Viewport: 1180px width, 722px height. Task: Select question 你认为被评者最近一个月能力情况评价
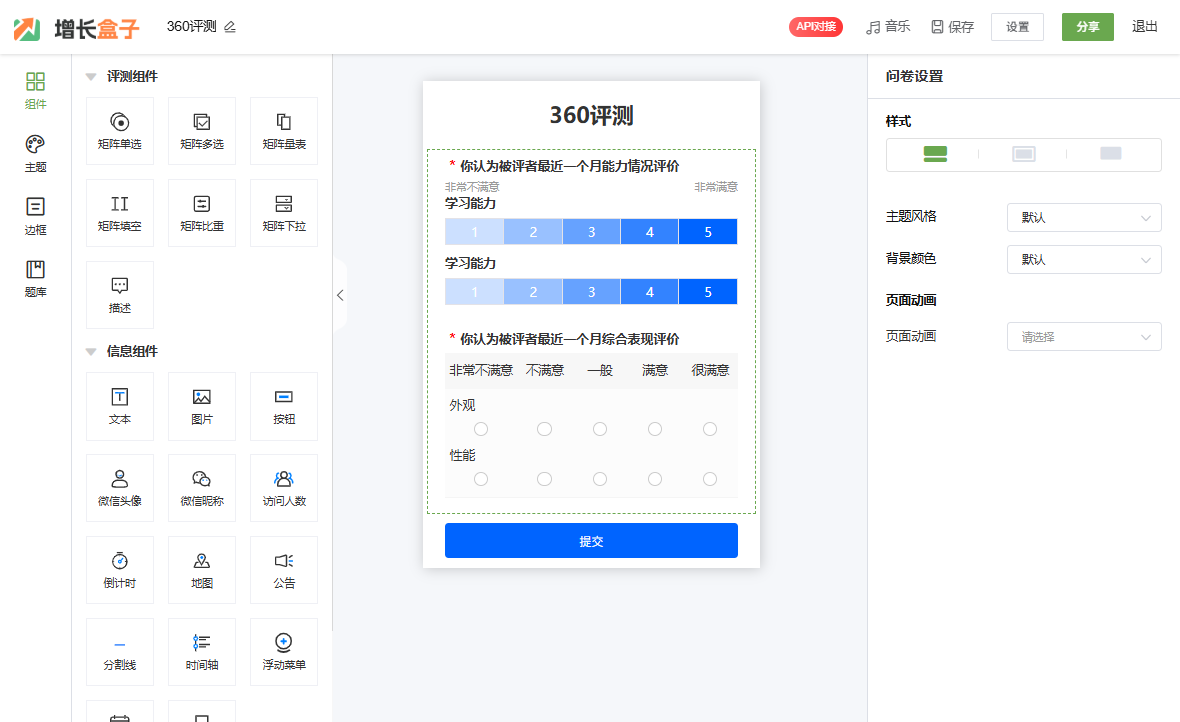(x=570, y=166)
